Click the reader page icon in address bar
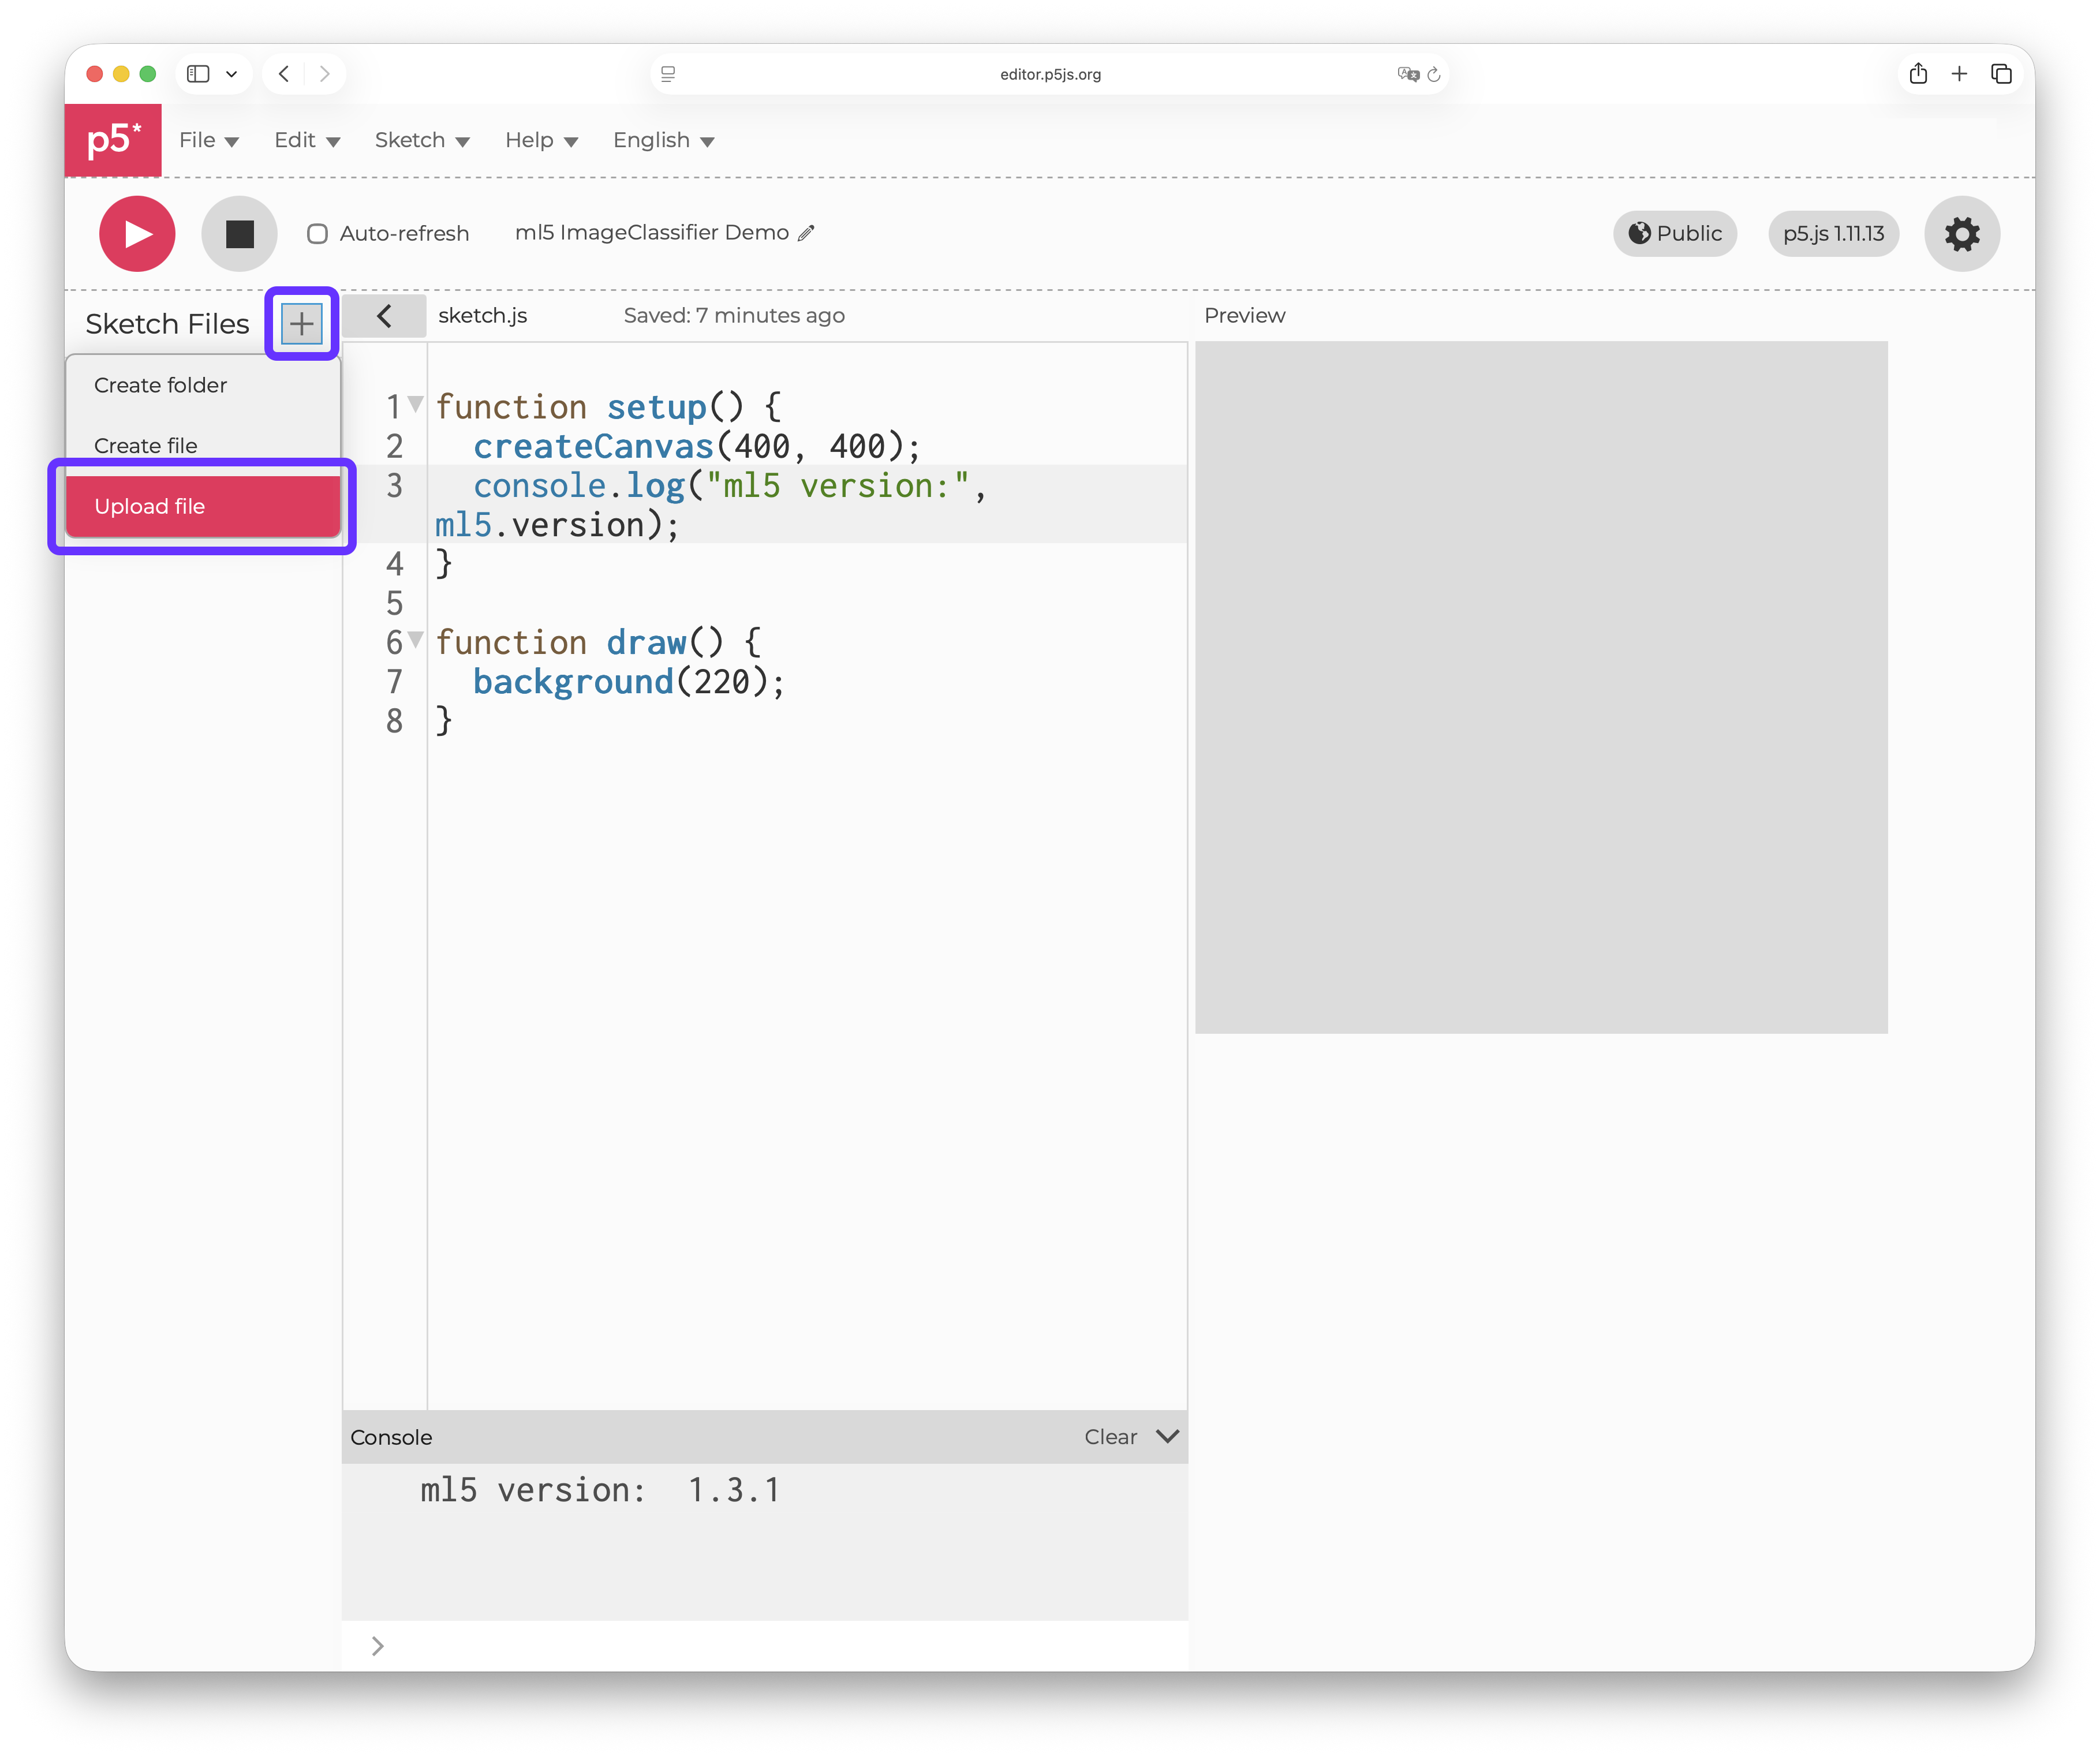Image resolution: width=2100 pixels, height=1757 pixels. click(668, 74)
